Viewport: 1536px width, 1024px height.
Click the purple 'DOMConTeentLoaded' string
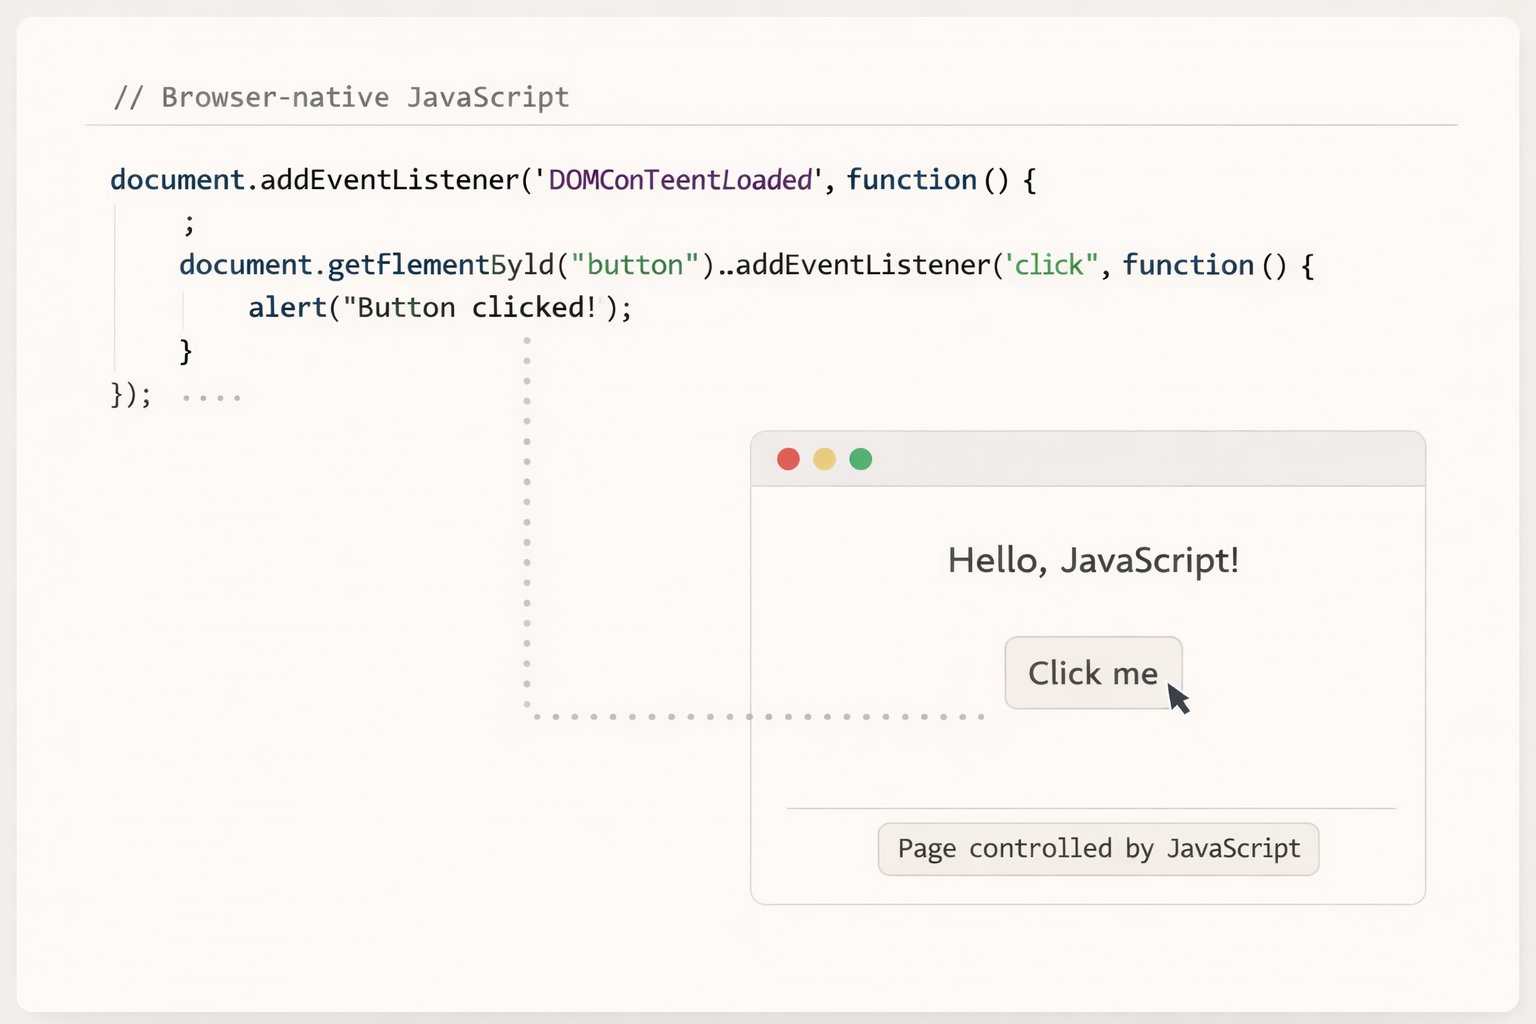[680, 180]
